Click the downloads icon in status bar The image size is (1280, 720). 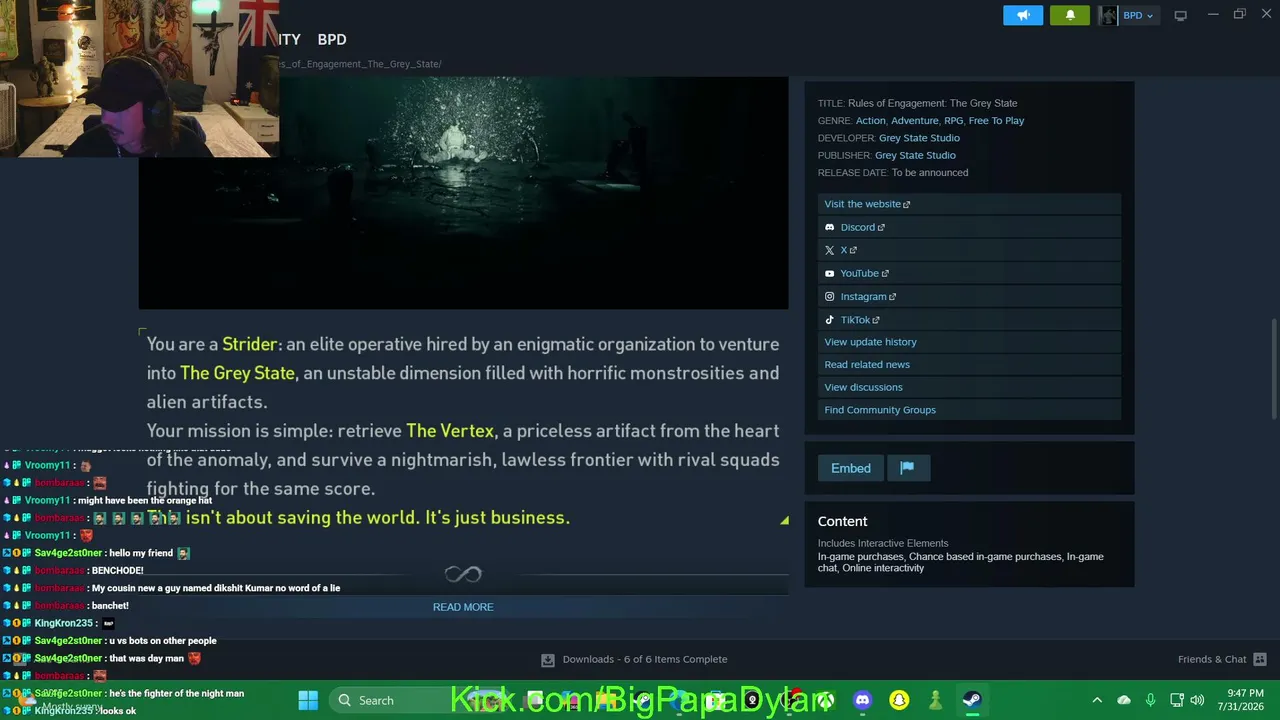pyautogui.click(x=548, y=660)
